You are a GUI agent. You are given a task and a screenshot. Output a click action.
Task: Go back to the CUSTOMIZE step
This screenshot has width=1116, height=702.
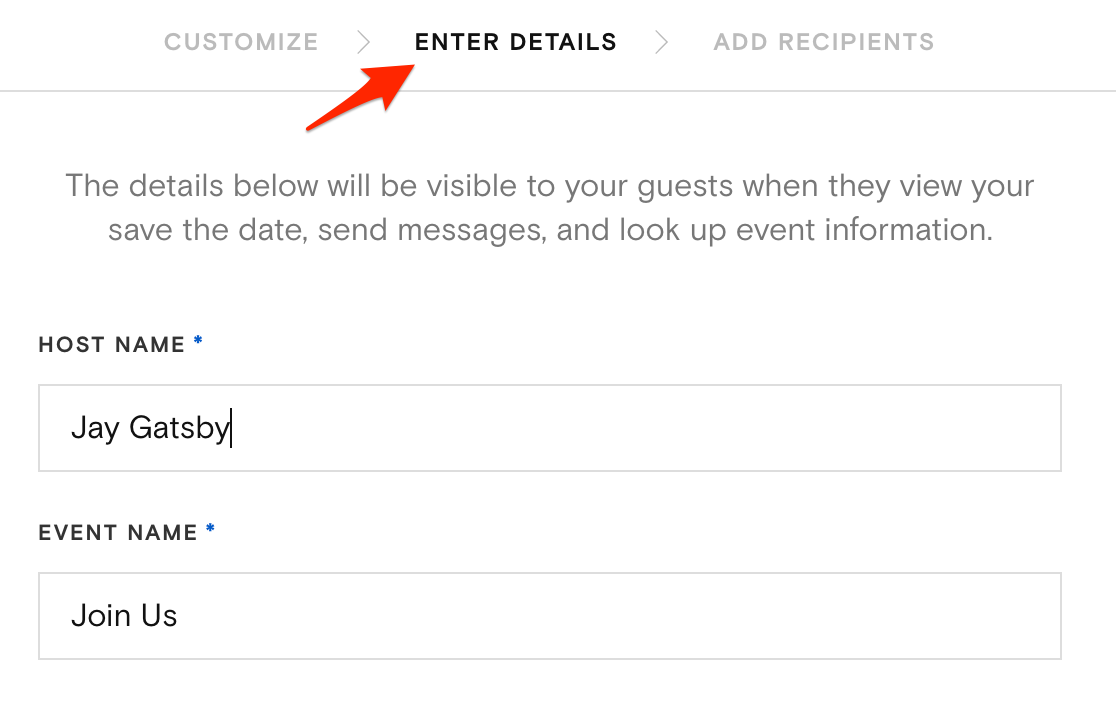(241, 42)
